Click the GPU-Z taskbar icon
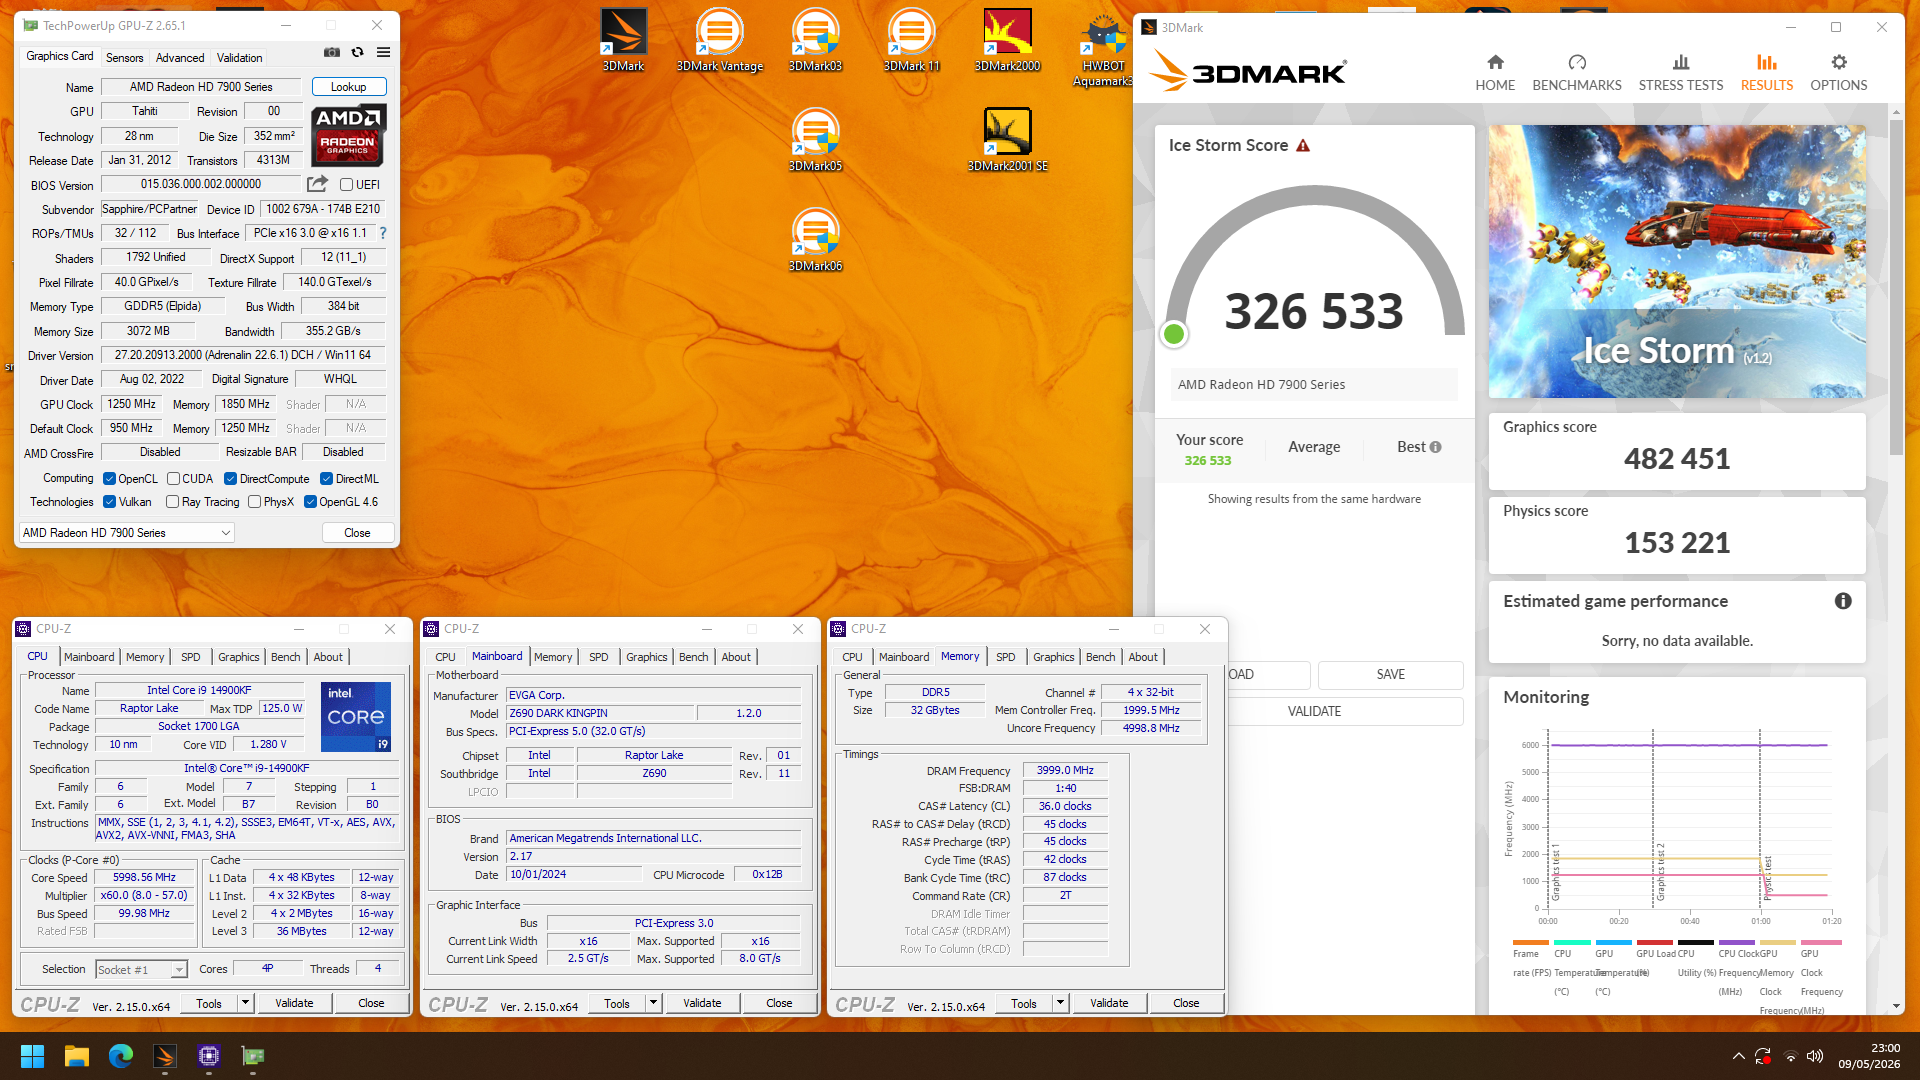Image resolution: width=1920 pixels, height=1080 pixels. tap(253, 1056)
